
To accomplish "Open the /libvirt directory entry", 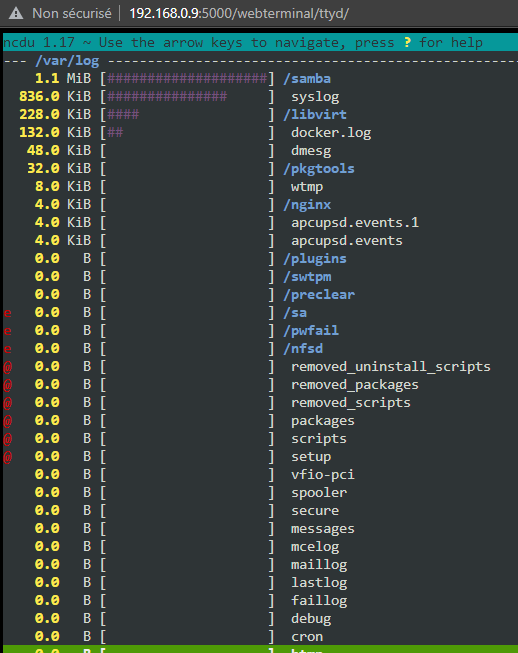I will (x=315, y=115).
